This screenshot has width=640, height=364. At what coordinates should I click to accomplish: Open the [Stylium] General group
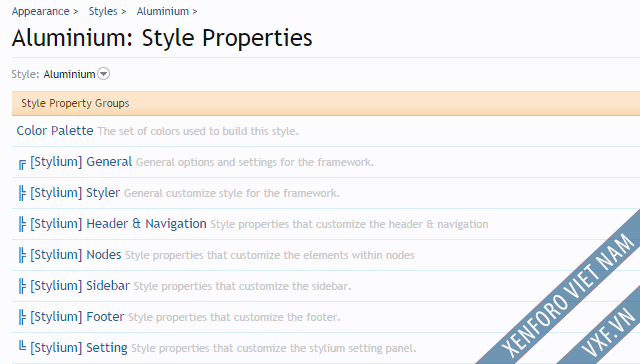pos(81,162)
